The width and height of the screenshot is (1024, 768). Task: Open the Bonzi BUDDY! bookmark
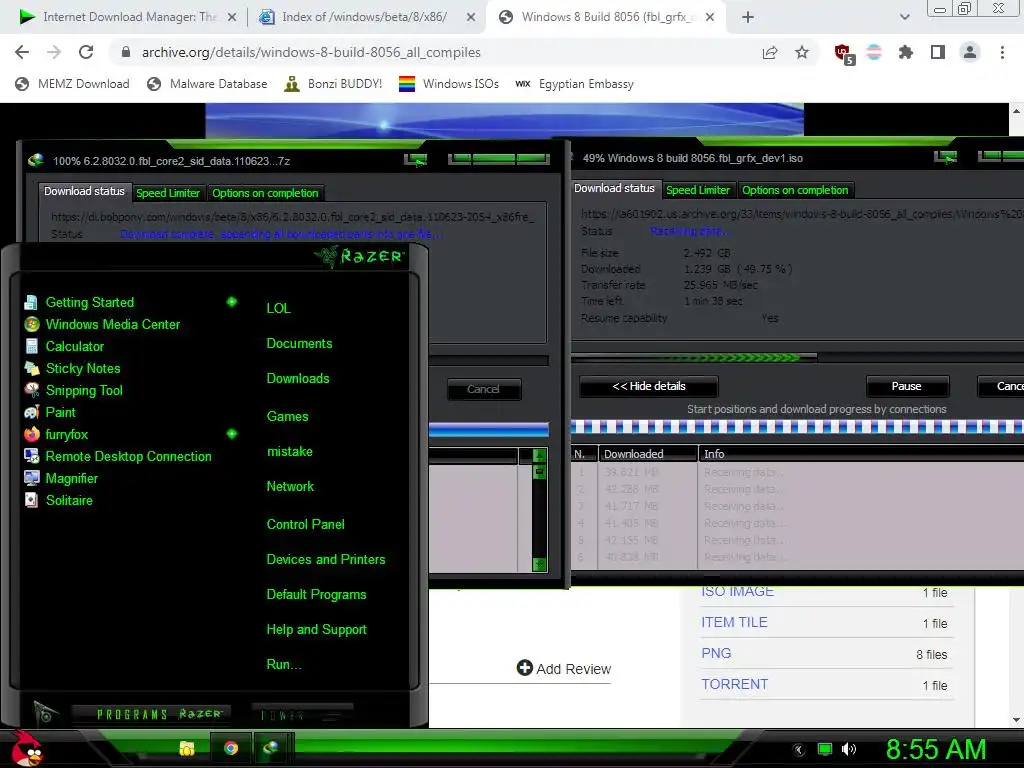click(333, 84)
